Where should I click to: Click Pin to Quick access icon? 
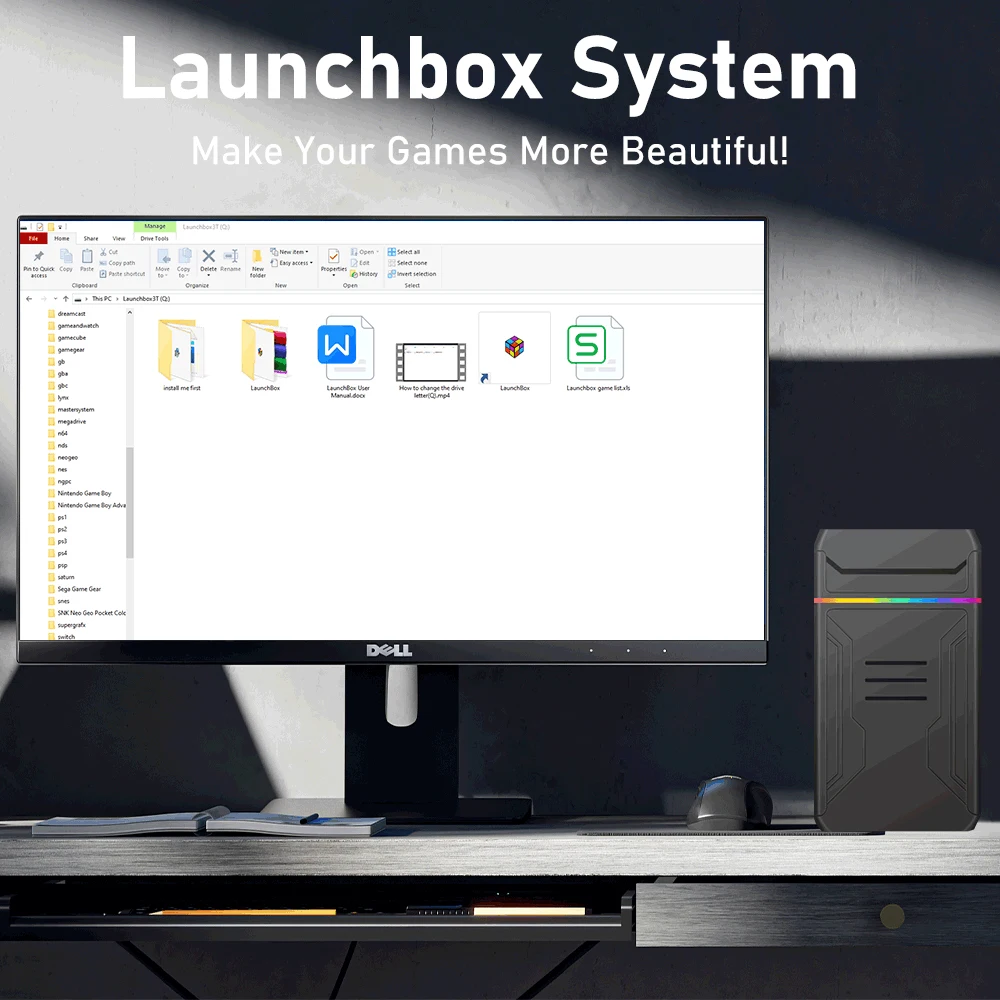[38, 256]
